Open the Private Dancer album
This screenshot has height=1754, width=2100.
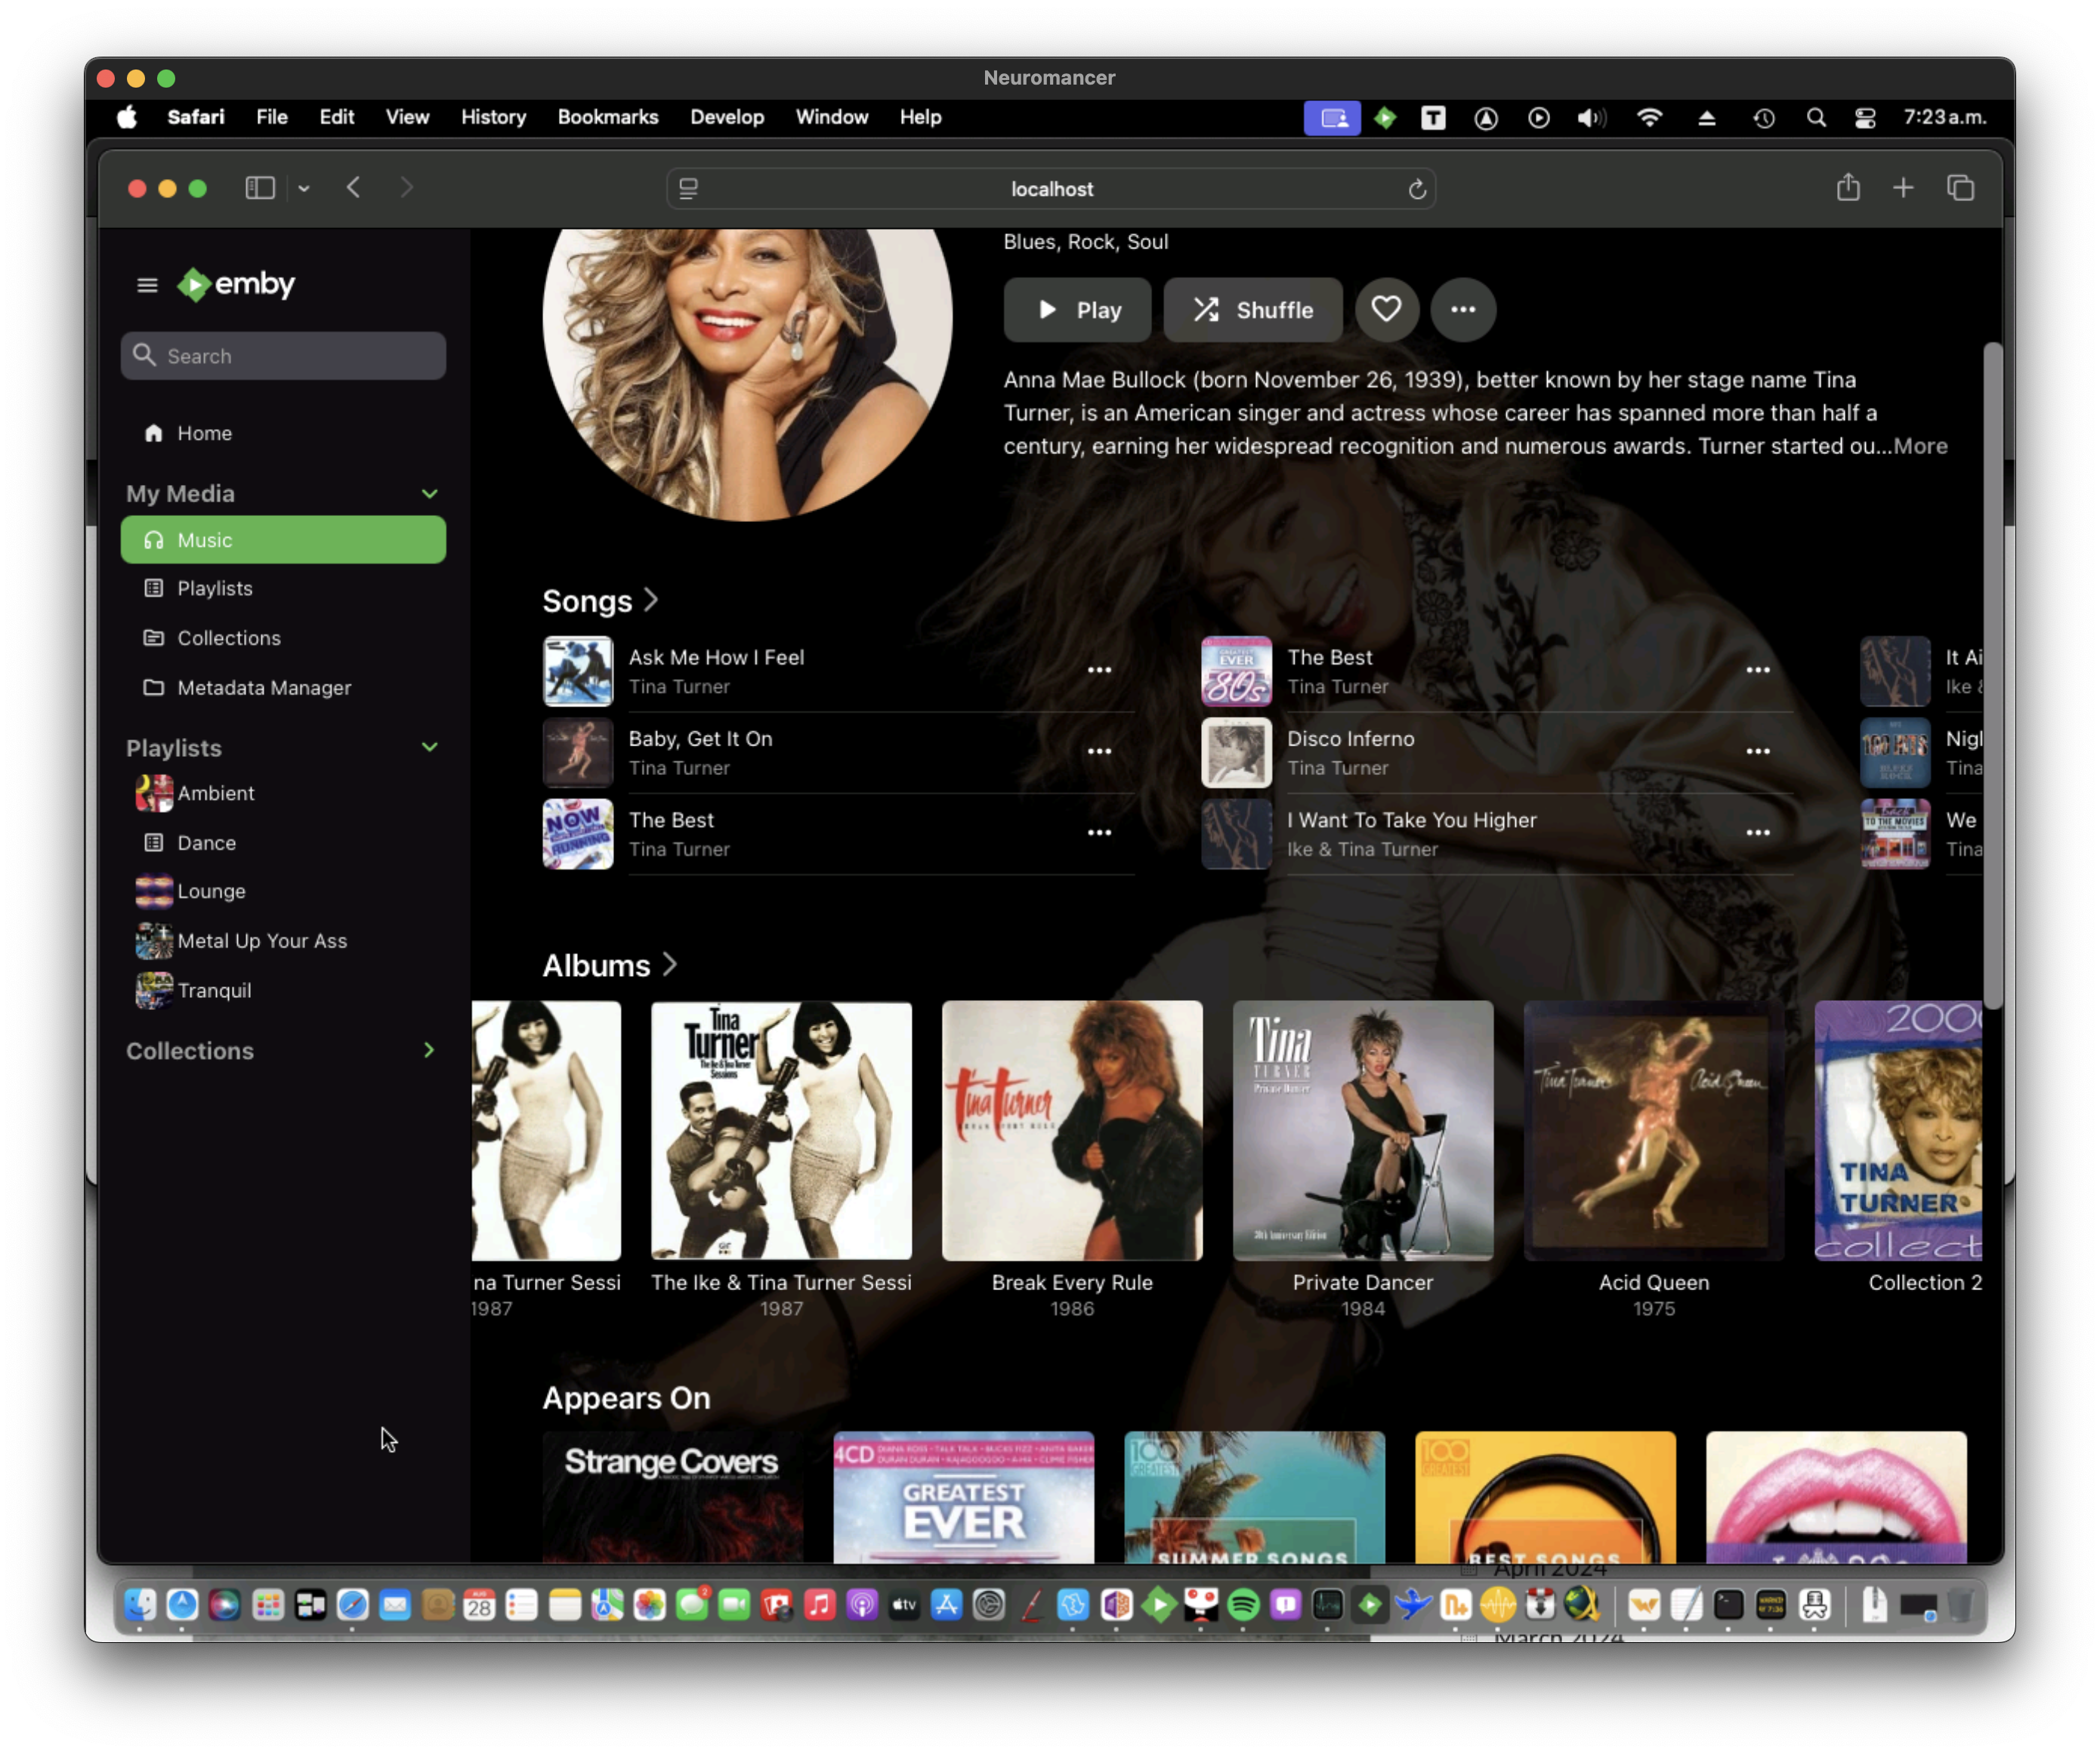point(1362,1130)
